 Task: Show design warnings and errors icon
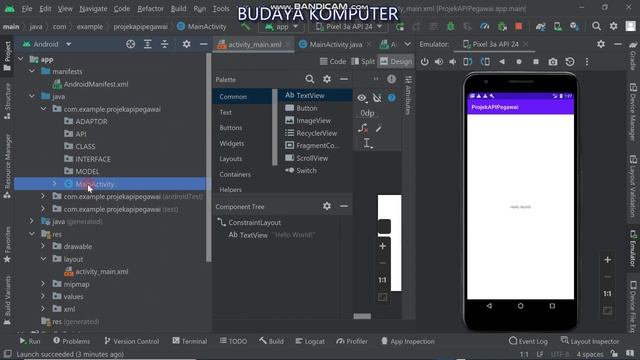391,79
